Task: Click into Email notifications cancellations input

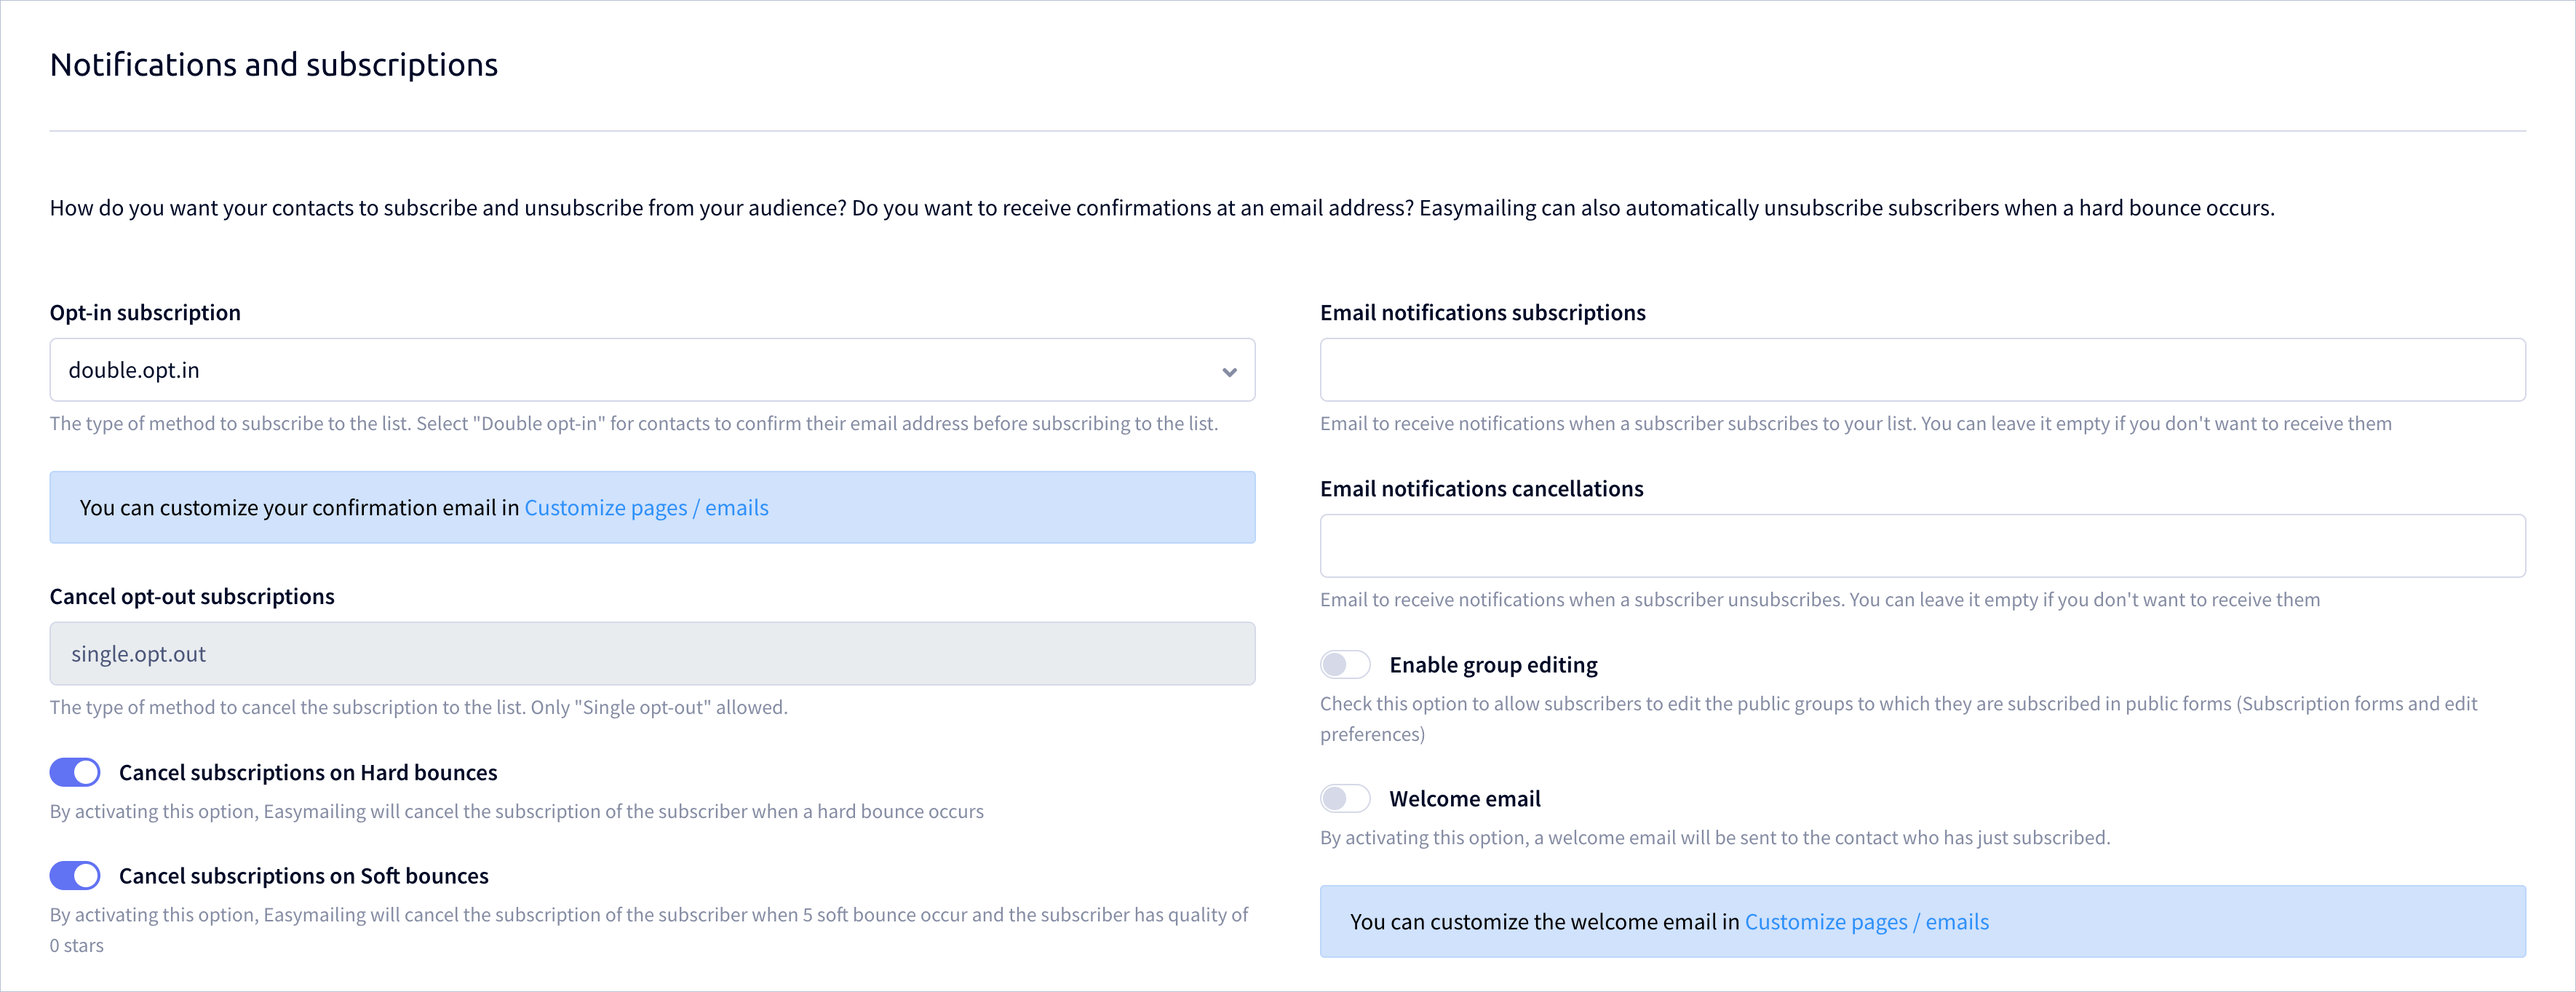Action: 1922,546
